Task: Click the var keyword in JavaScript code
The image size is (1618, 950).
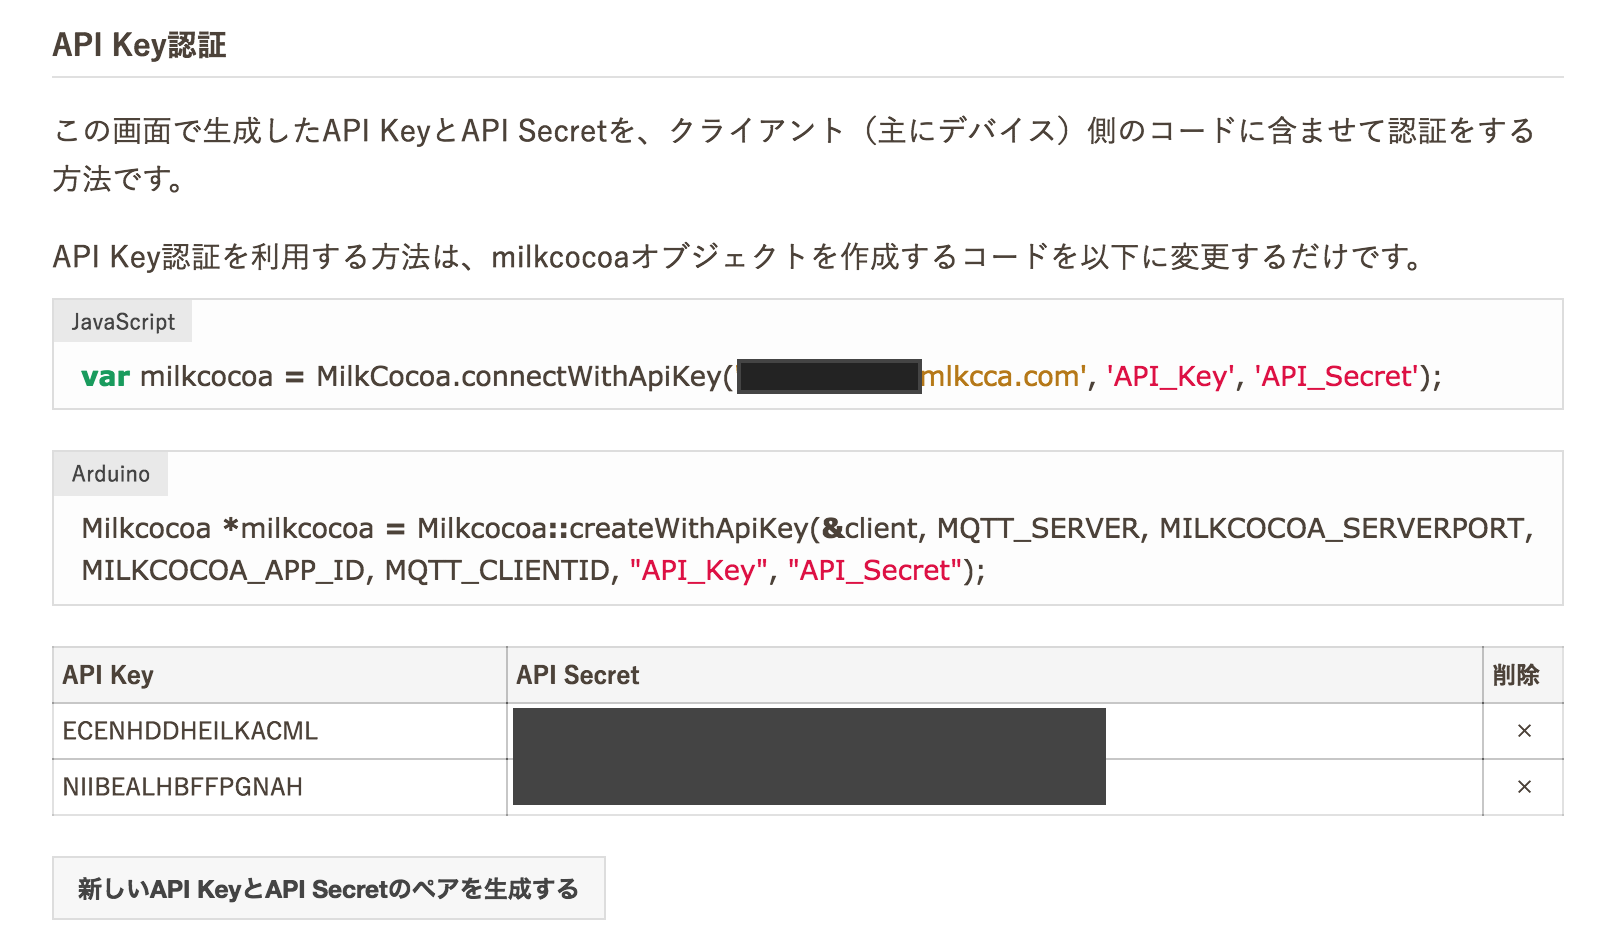Action: [106, 377]
